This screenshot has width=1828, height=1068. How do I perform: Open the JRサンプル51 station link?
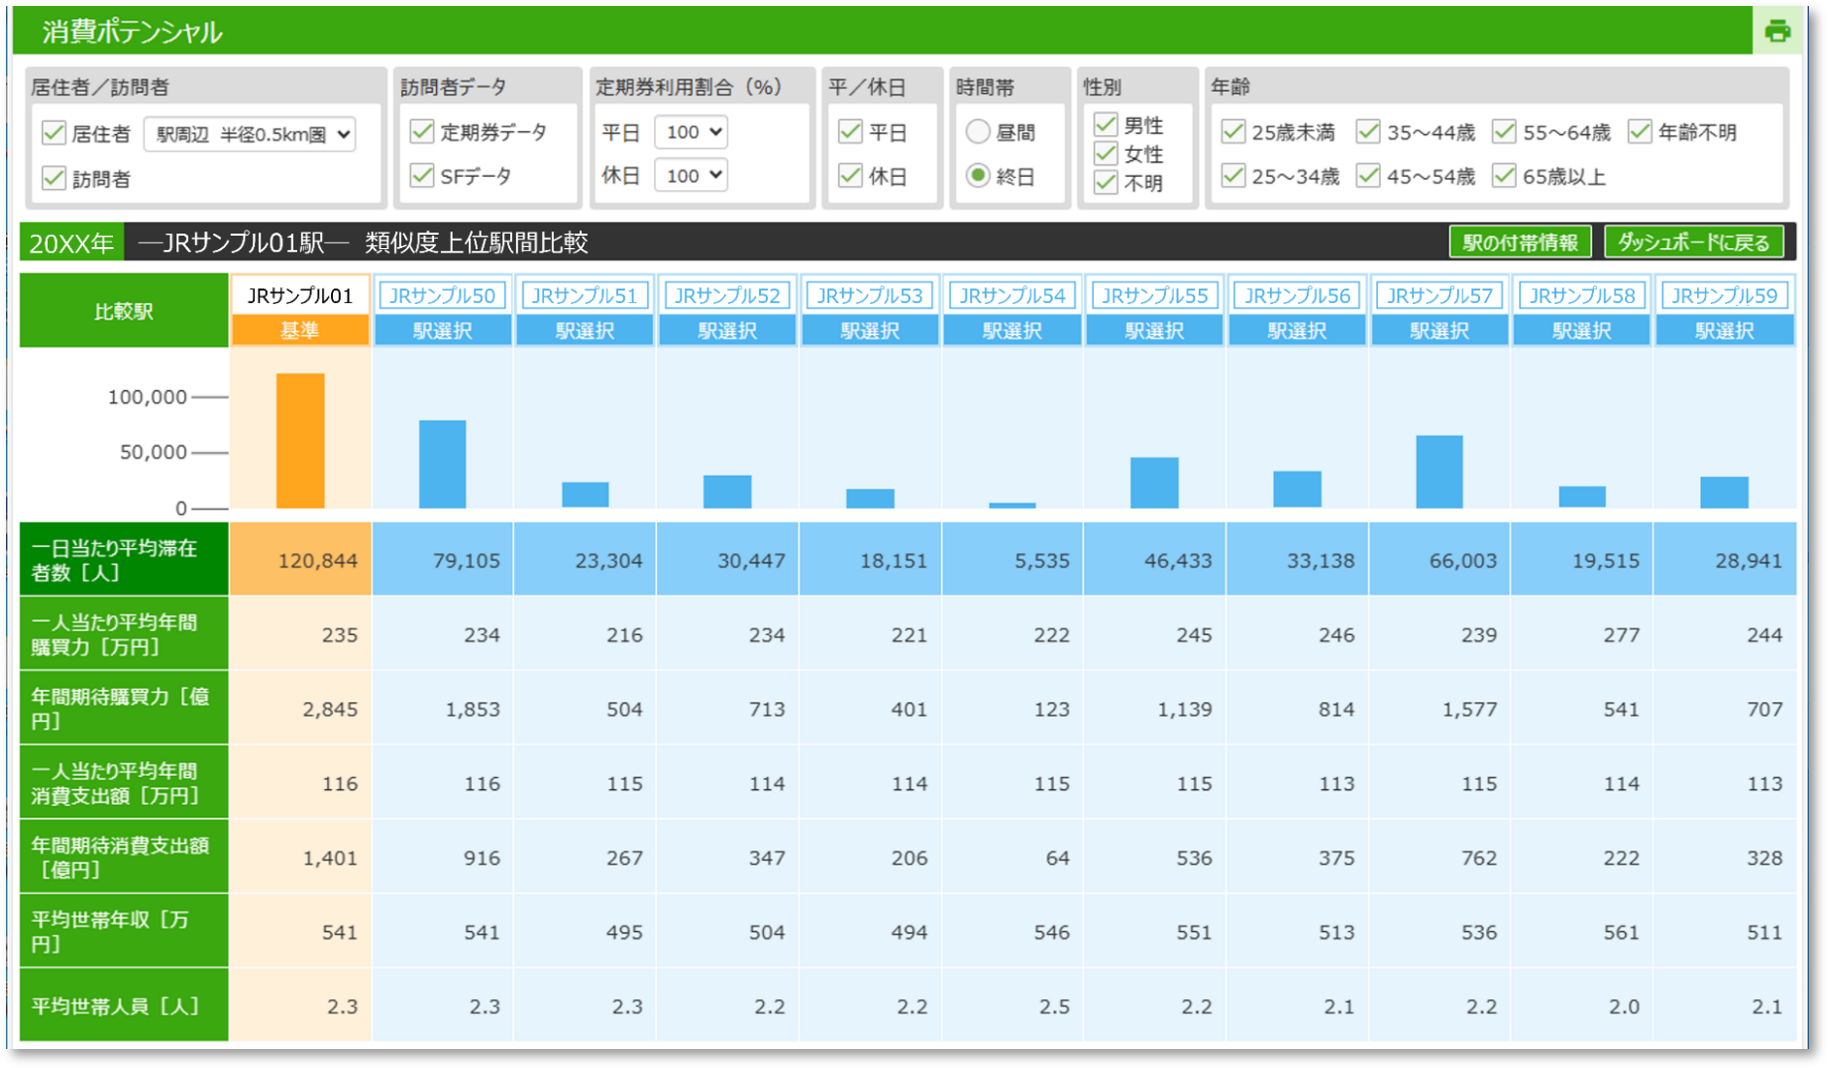pyautogui.click(x=585, y=295)
